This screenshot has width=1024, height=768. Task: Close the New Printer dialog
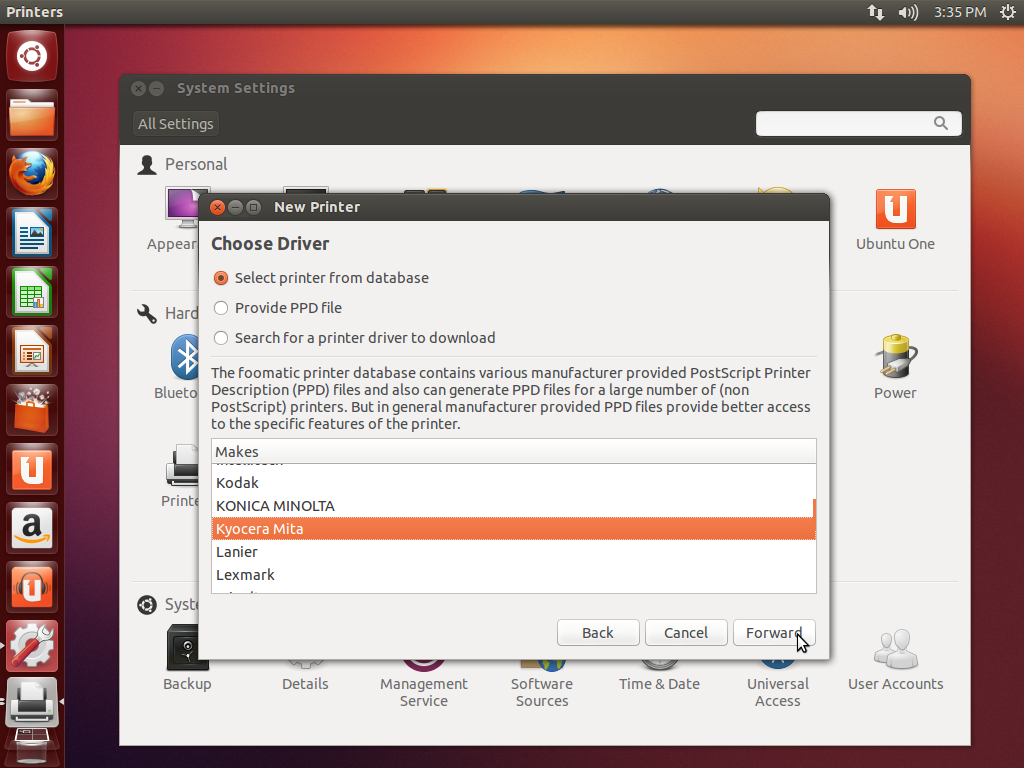click(217, 208)
